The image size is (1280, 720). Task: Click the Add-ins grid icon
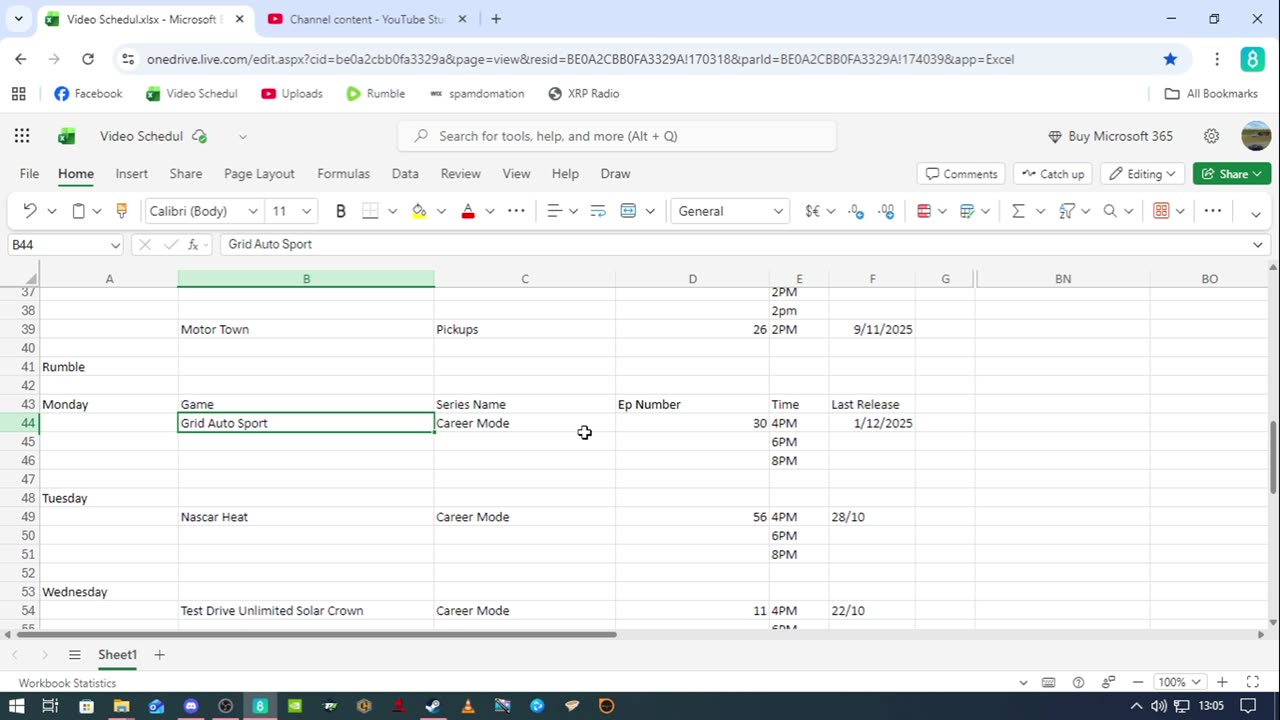1161,211
